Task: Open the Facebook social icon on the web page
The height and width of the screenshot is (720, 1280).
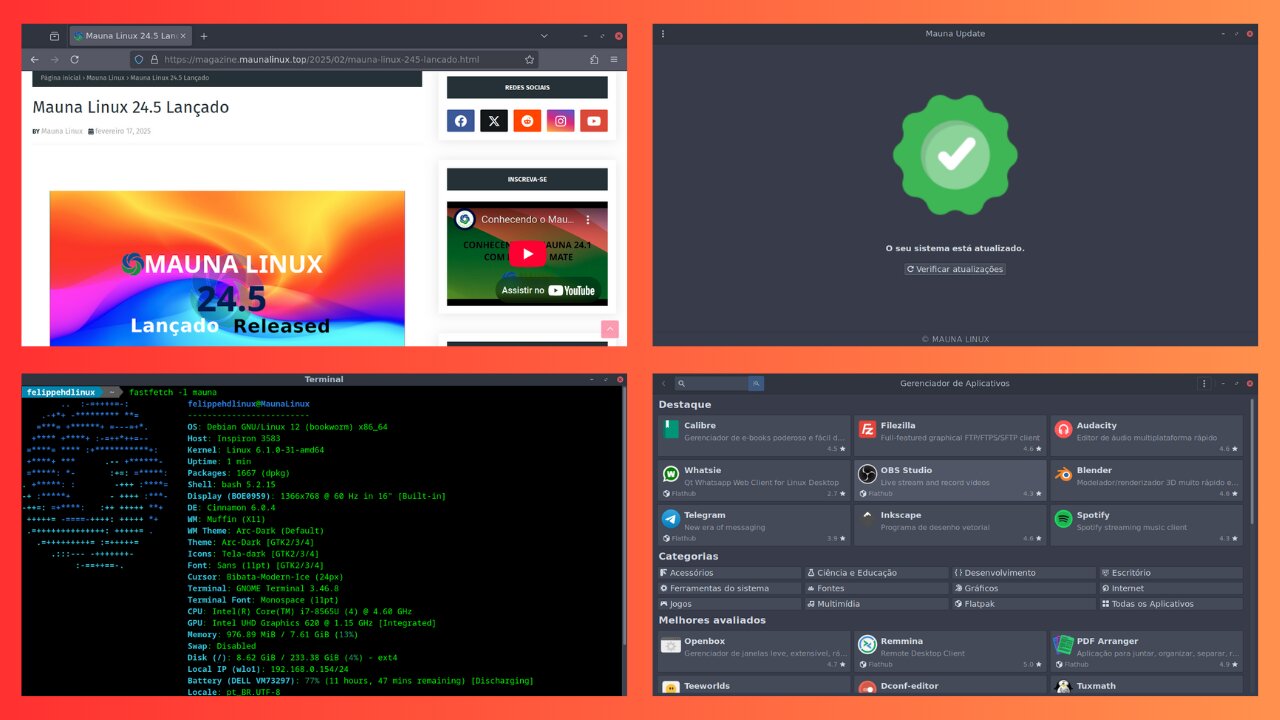Action: point(461,121)
